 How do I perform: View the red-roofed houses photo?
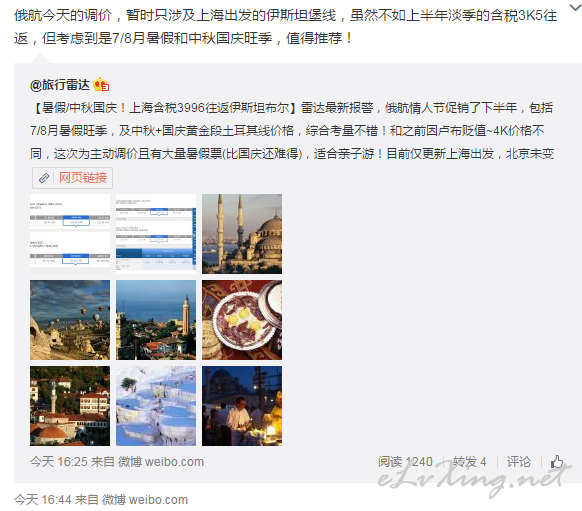coord(70,406)
